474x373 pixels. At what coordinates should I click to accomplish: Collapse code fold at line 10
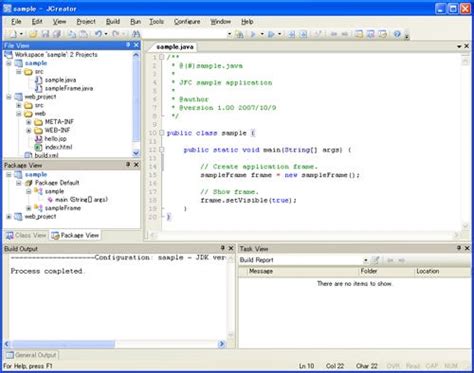point(162,133)
